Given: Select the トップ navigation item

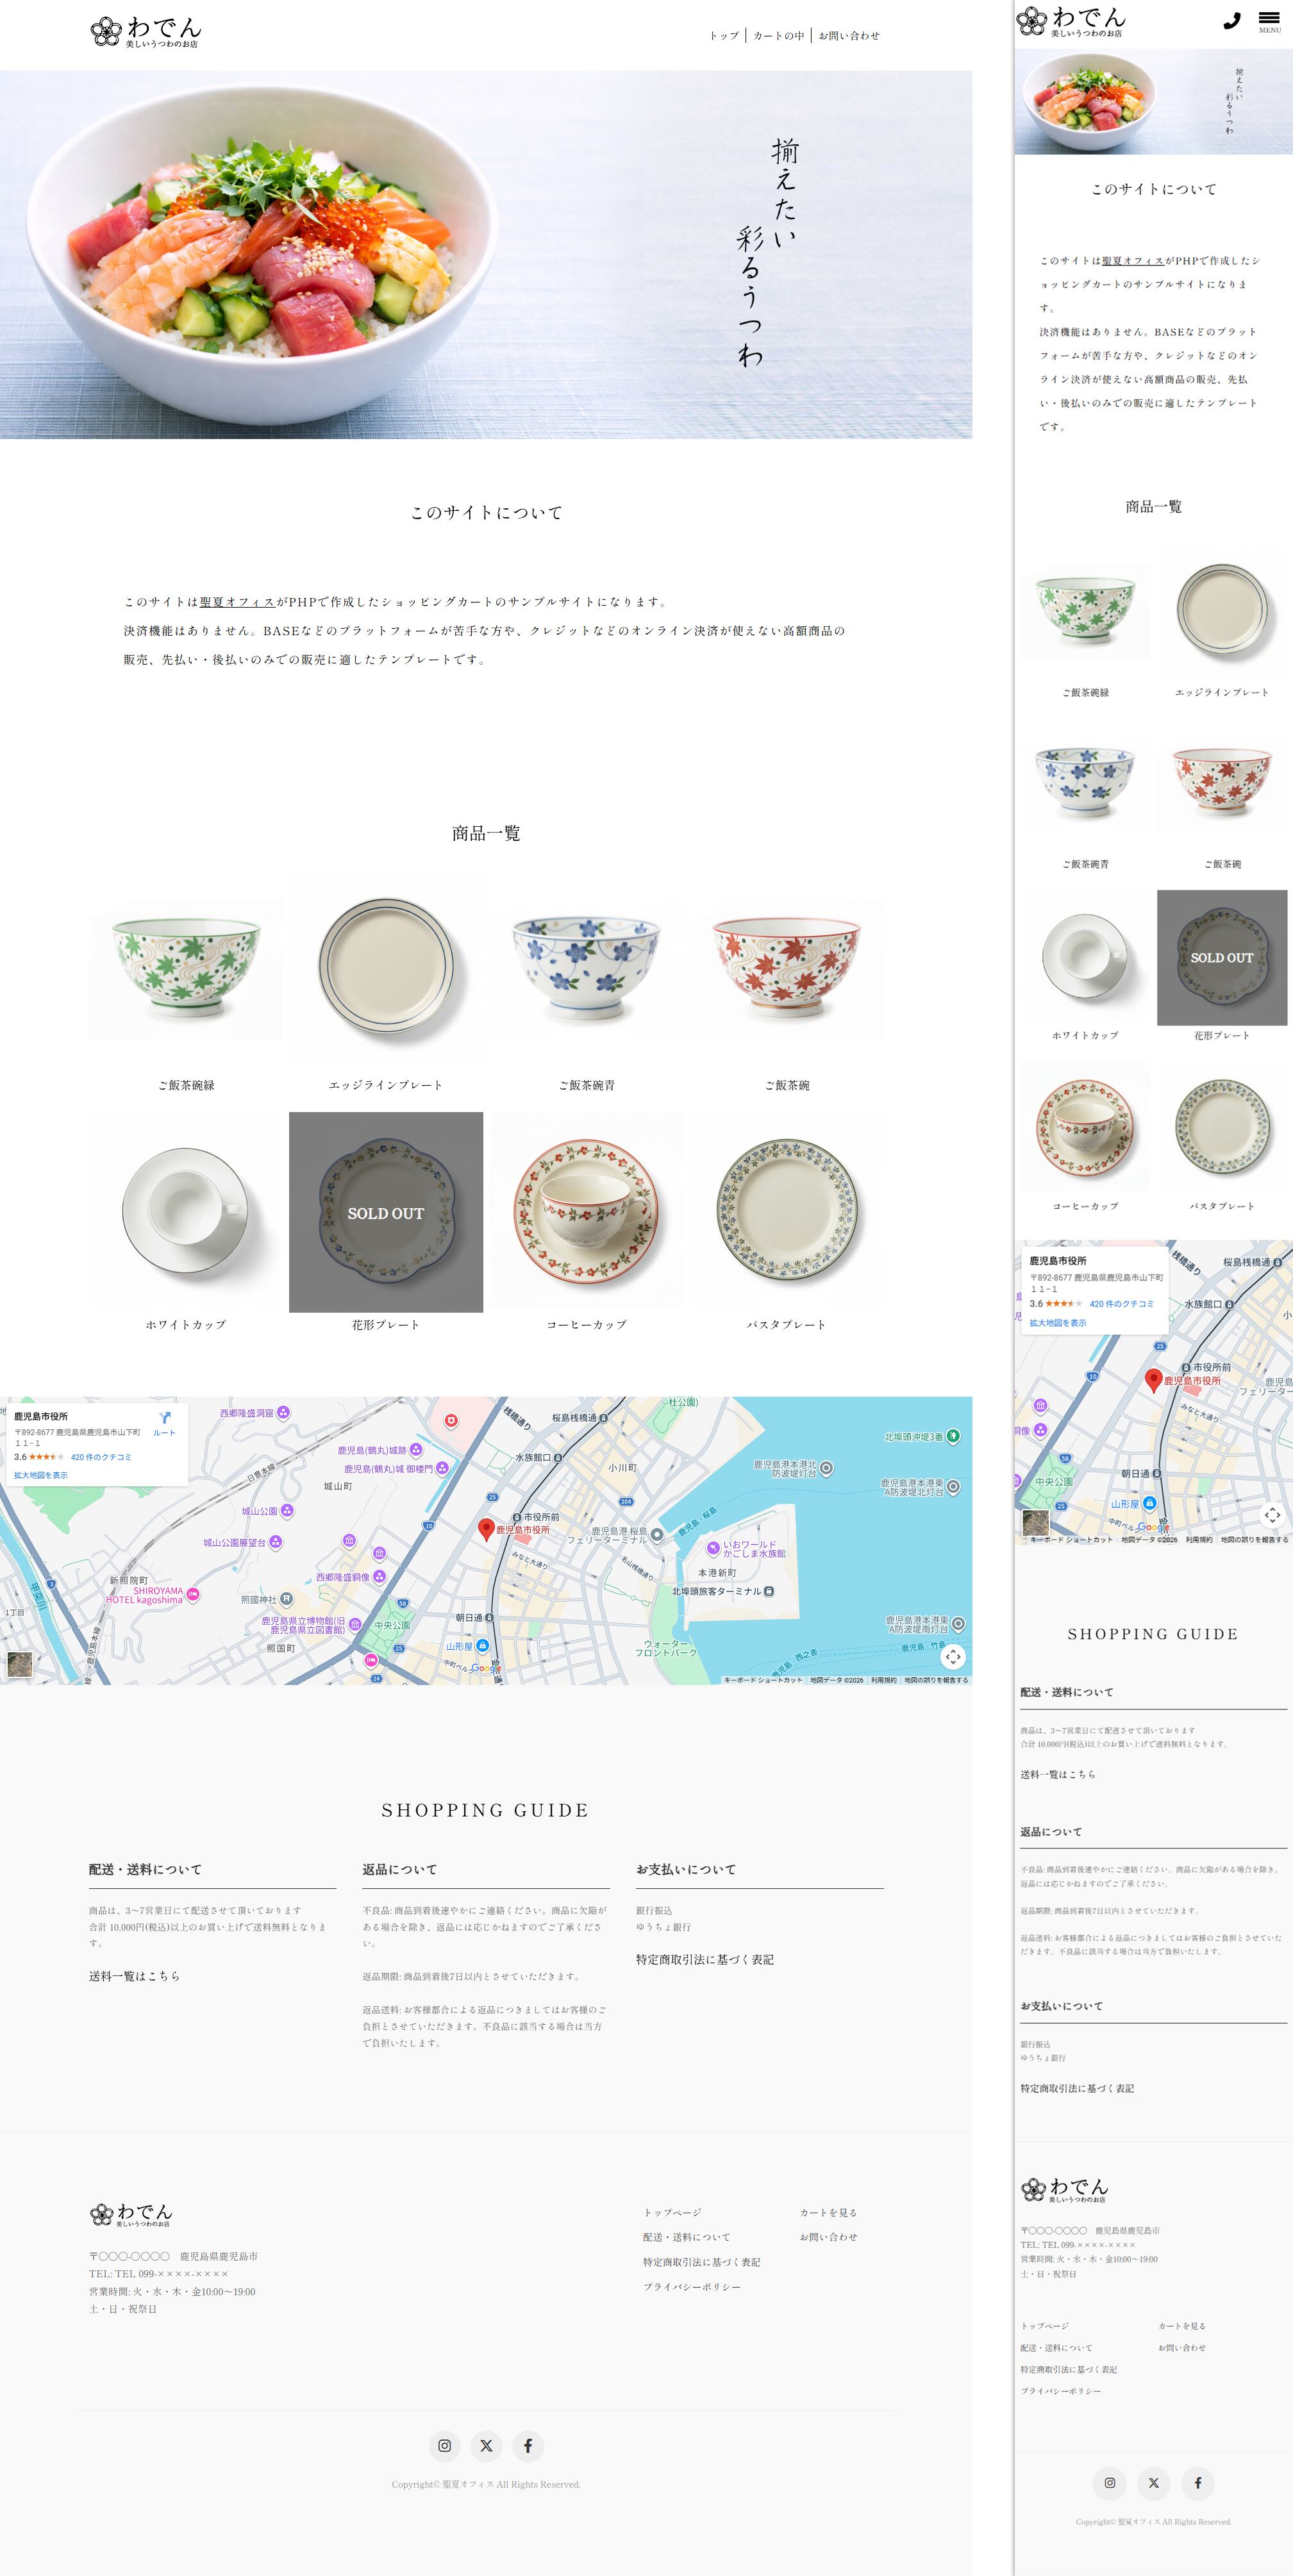Looking at the screenshot, I should (724, 36).
